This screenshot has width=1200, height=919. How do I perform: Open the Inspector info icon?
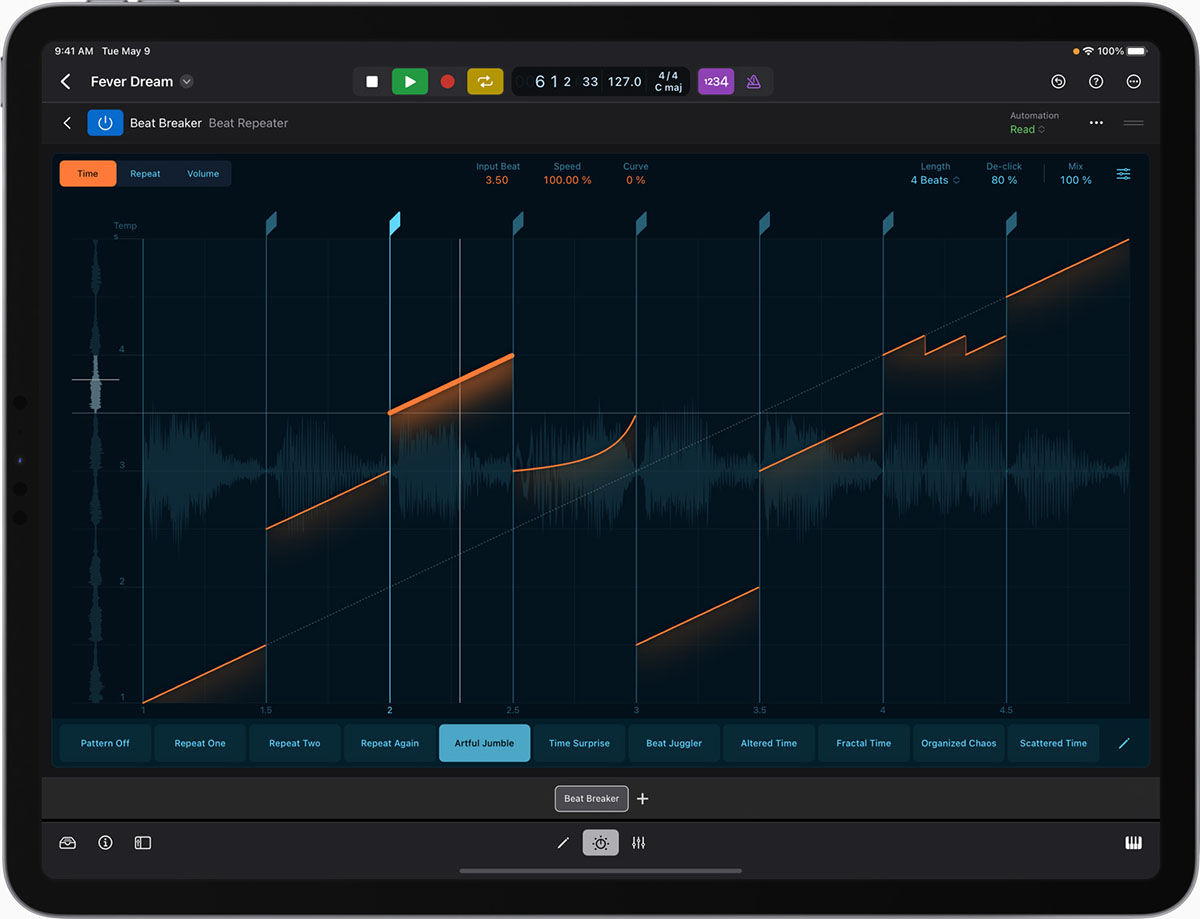[x=105, y=843]
